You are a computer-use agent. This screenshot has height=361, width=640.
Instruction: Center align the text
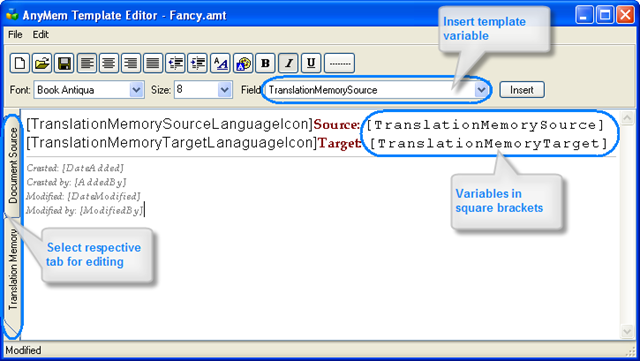[109, 63]
